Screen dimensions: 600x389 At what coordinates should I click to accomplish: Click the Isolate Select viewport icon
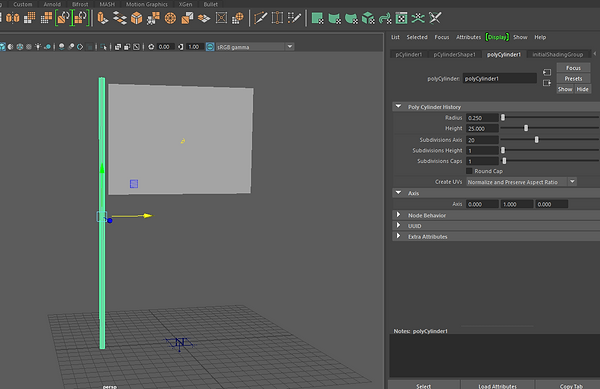pyautogui.click(x=103, y=47)
